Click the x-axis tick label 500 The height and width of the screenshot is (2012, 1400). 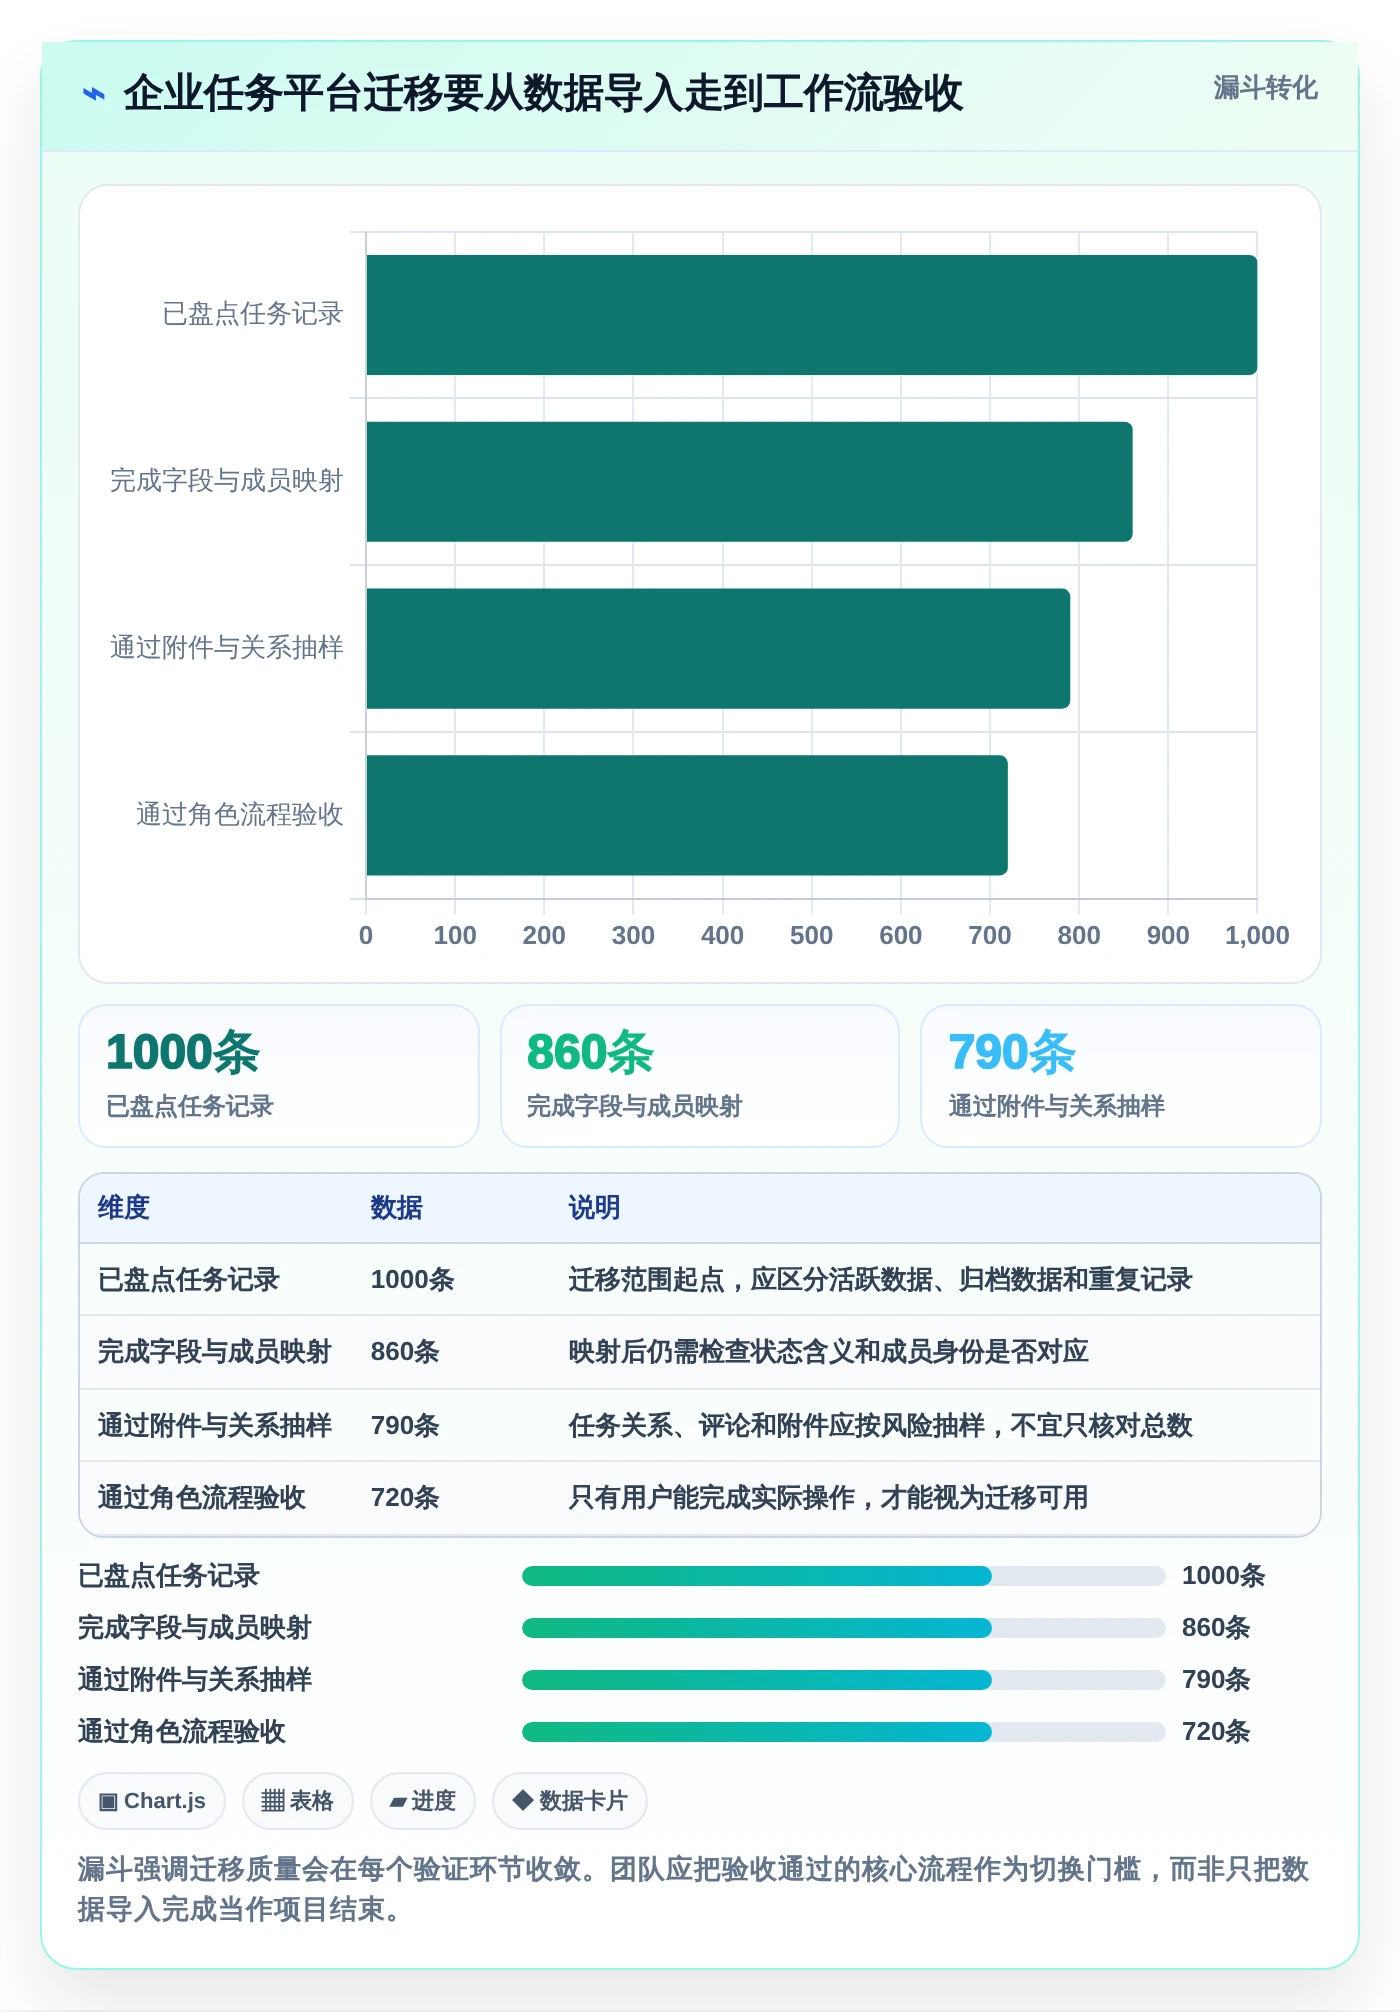(x=811, y=935)
